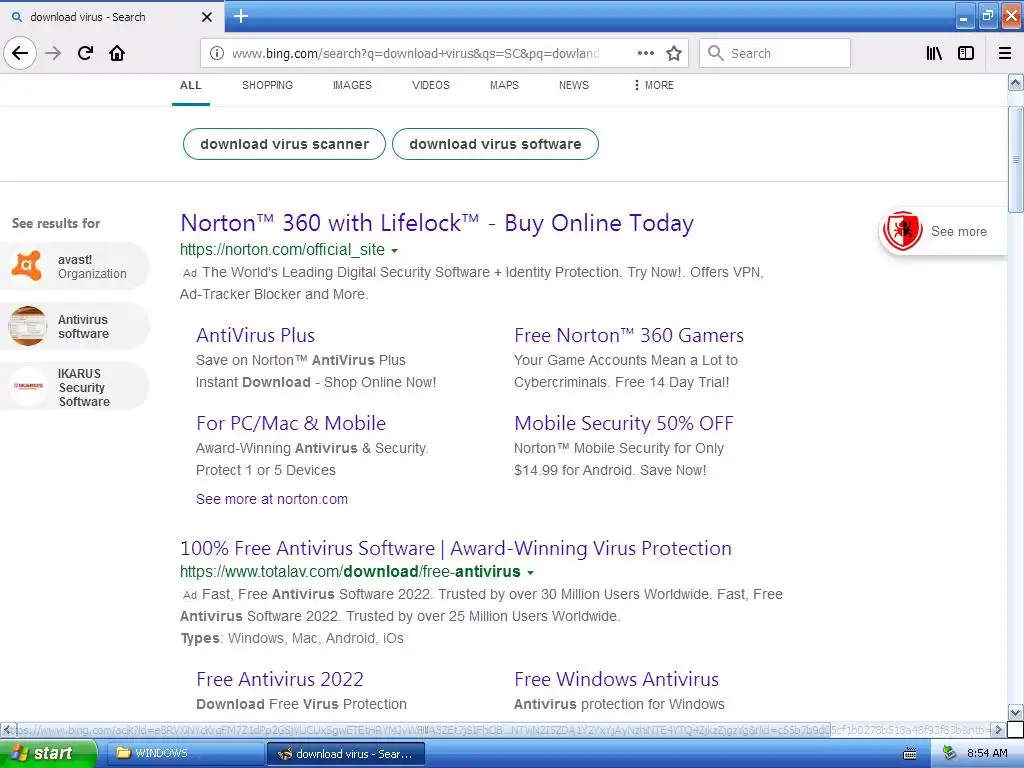Open 100% Free Antivirus Software headline
Image resolution: width=1024 pixels, height=768 pixels.
coord(456,548)
